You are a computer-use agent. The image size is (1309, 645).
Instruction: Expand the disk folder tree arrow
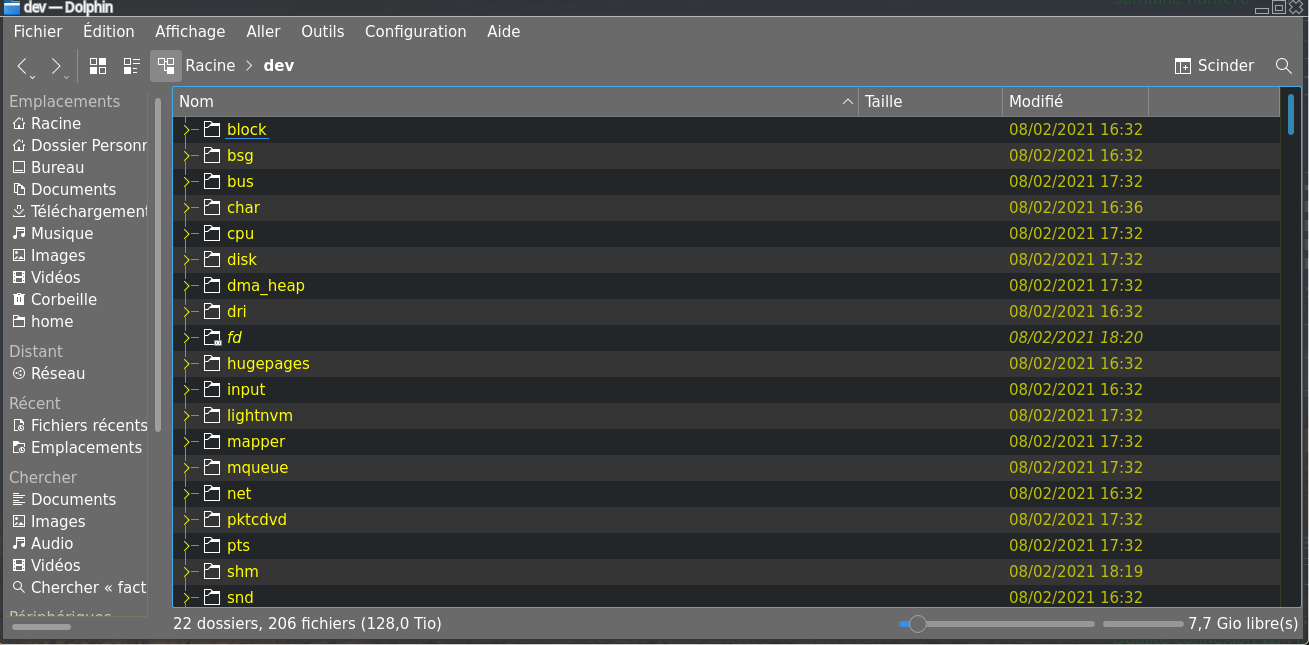(186, 260)
